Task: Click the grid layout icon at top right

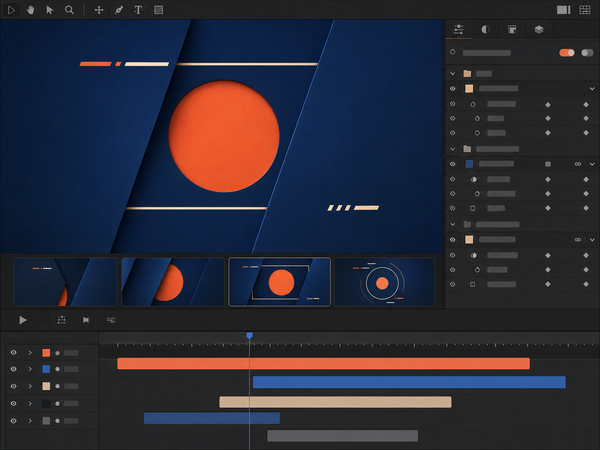Action: tap(585, 10)
